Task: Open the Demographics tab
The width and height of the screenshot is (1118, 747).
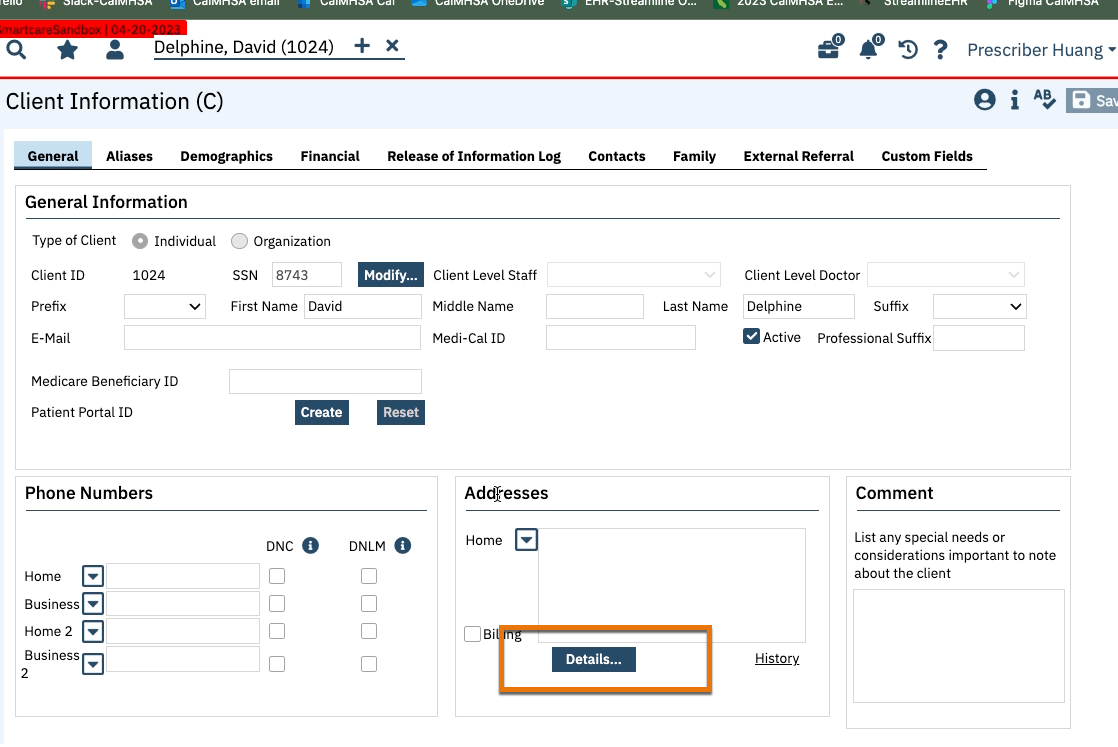Action: pyautogui.click(x=226, y=156)
